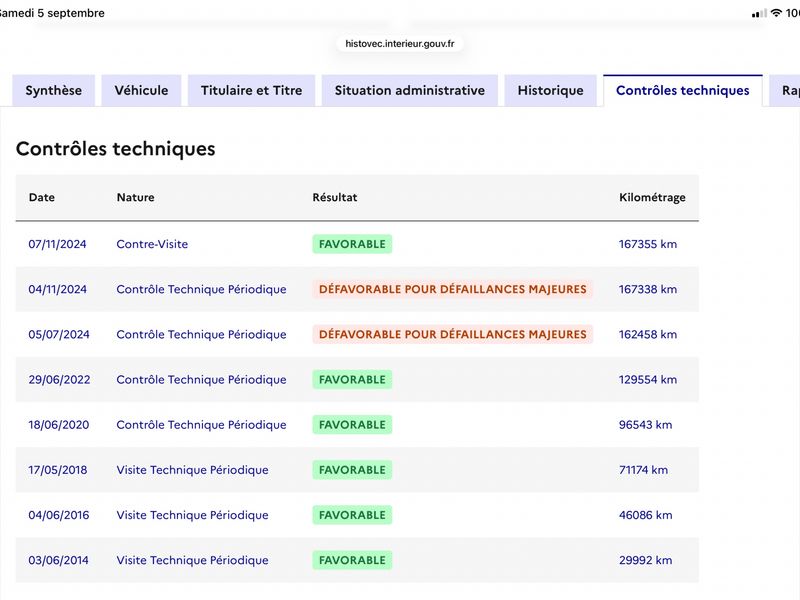The width and height of the screenshot is (800, 600).
Task: Click the Résultat column header
Action: pyautogui.click(x=335, y=197)
